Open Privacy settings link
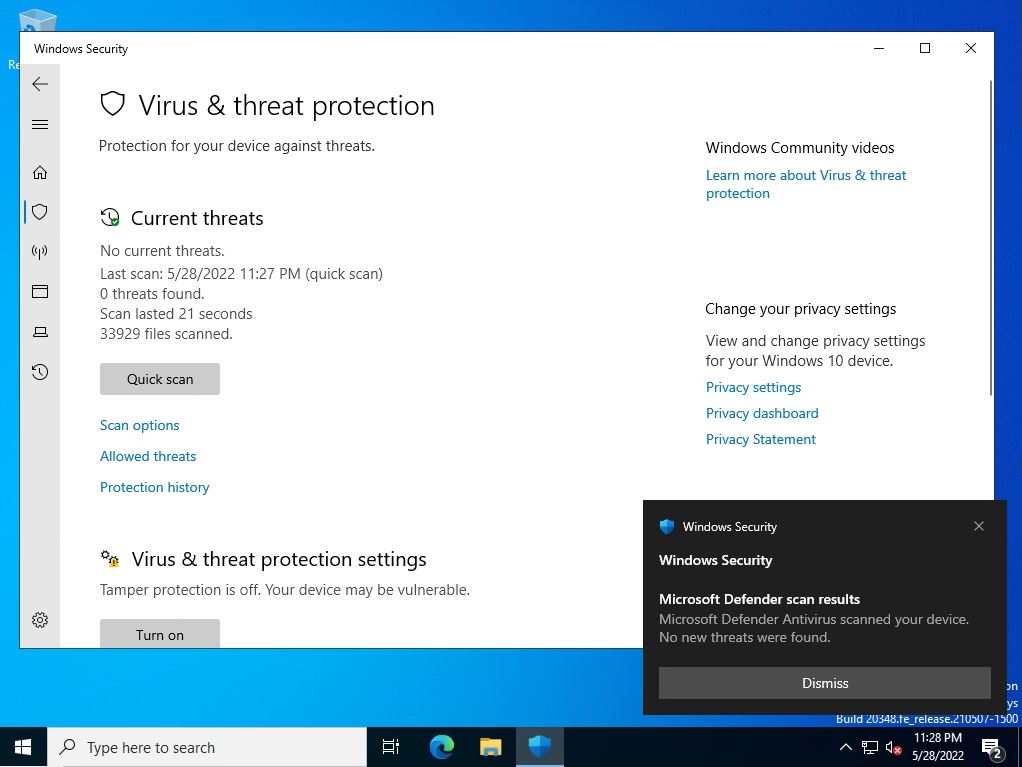This screenshot has height=767, width=1022. (x=753, y=387)
